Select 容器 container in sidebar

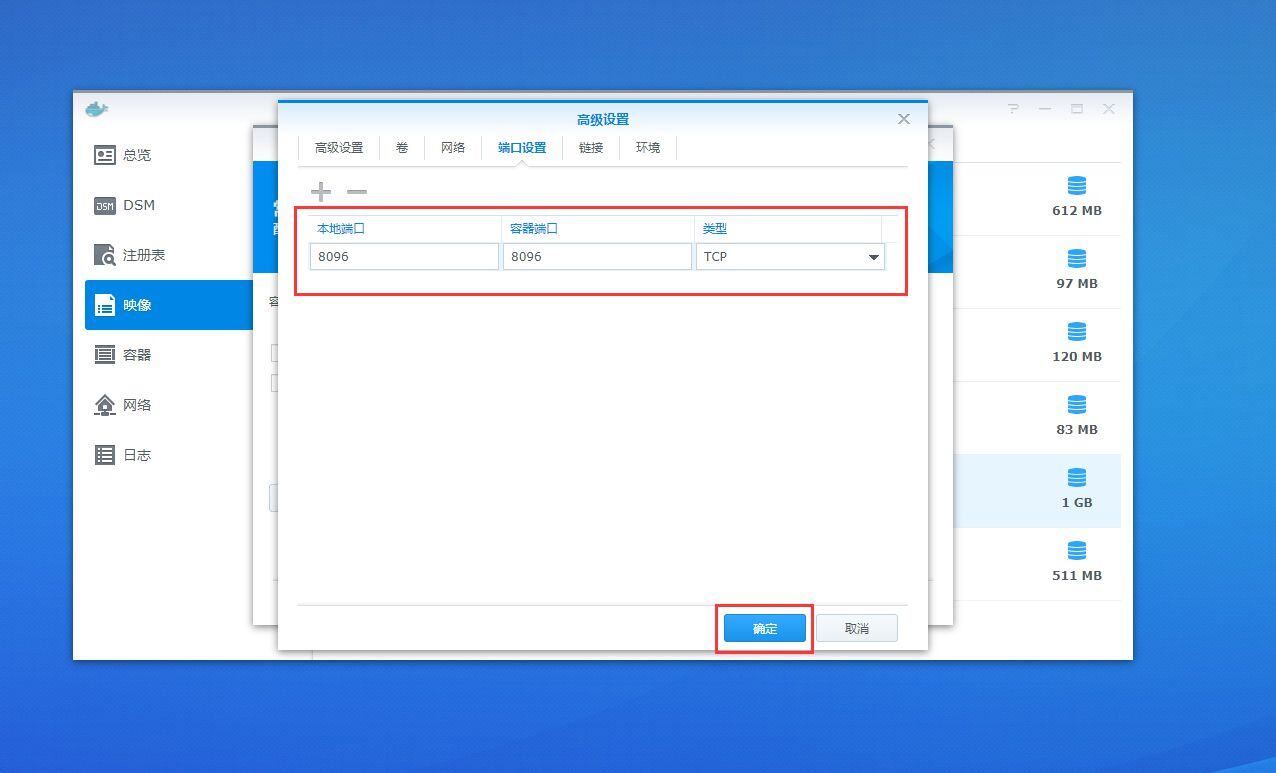[x=136, y=355]
